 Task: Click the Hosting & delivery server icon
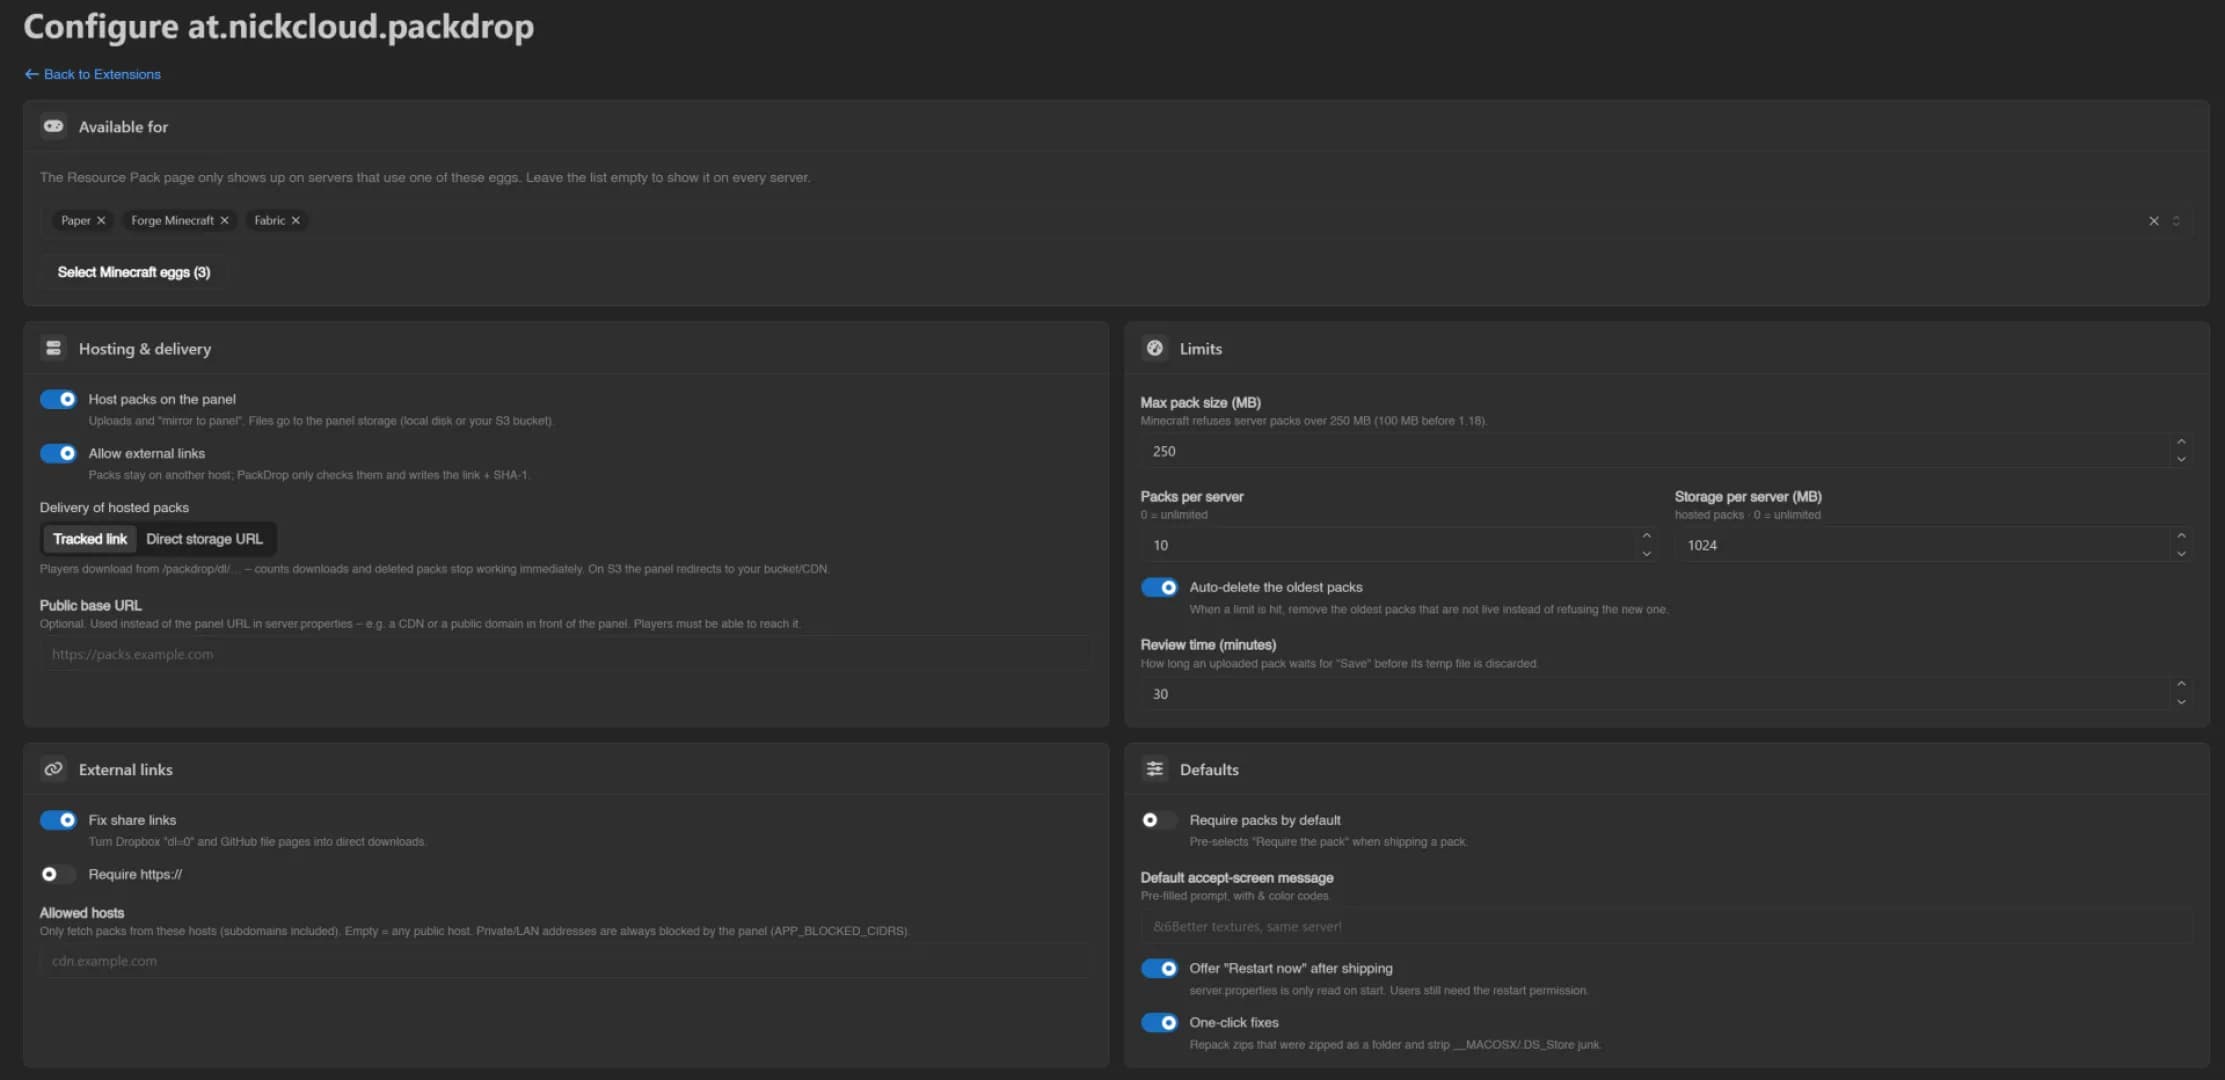(x=53, y=348)
